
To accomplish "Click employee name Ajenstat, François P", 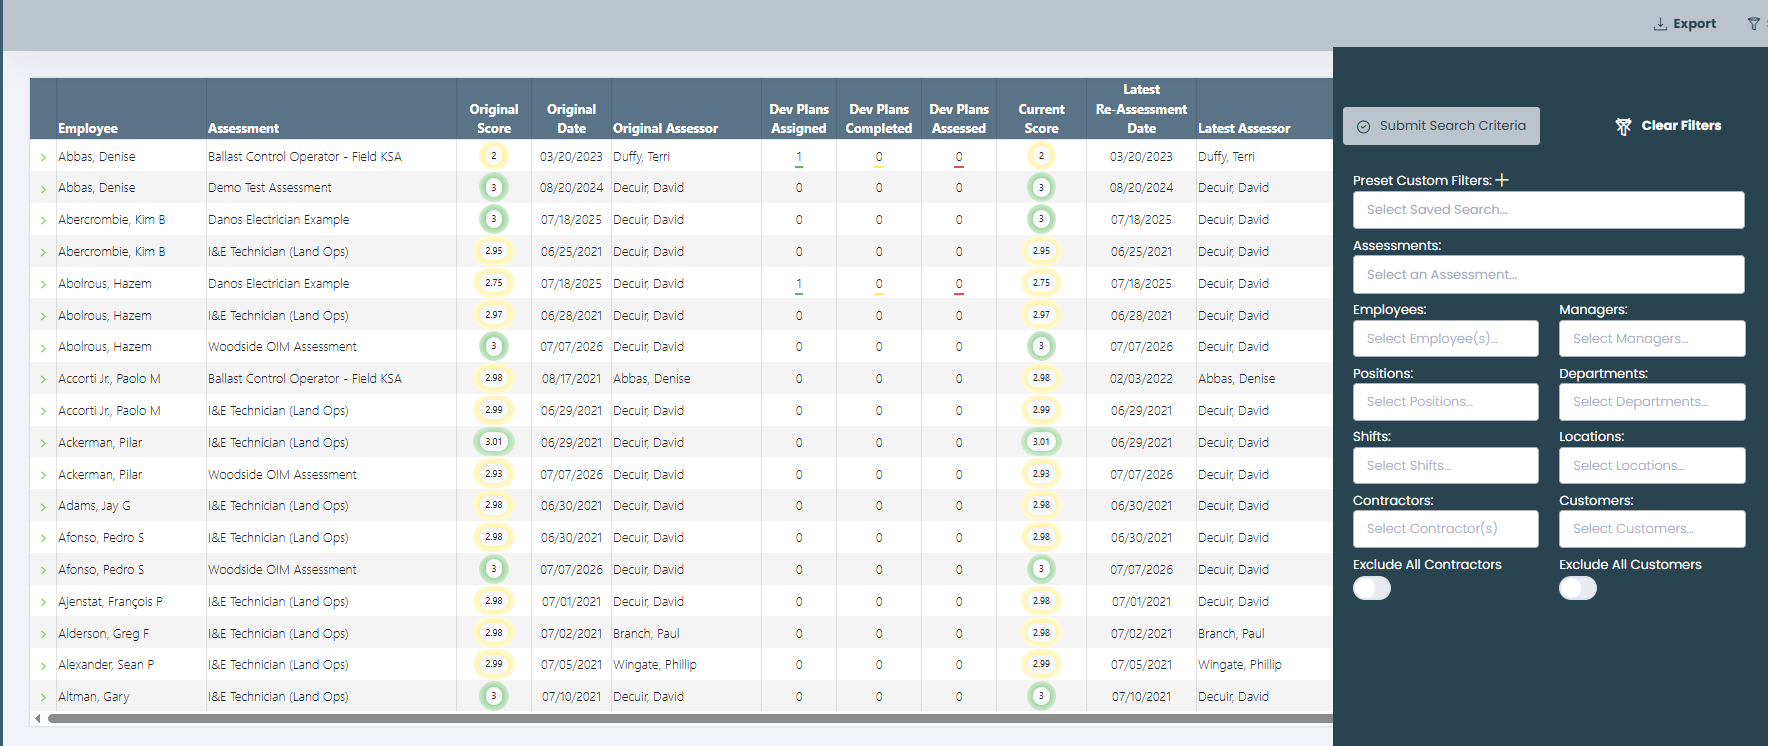I will point(110,602).
